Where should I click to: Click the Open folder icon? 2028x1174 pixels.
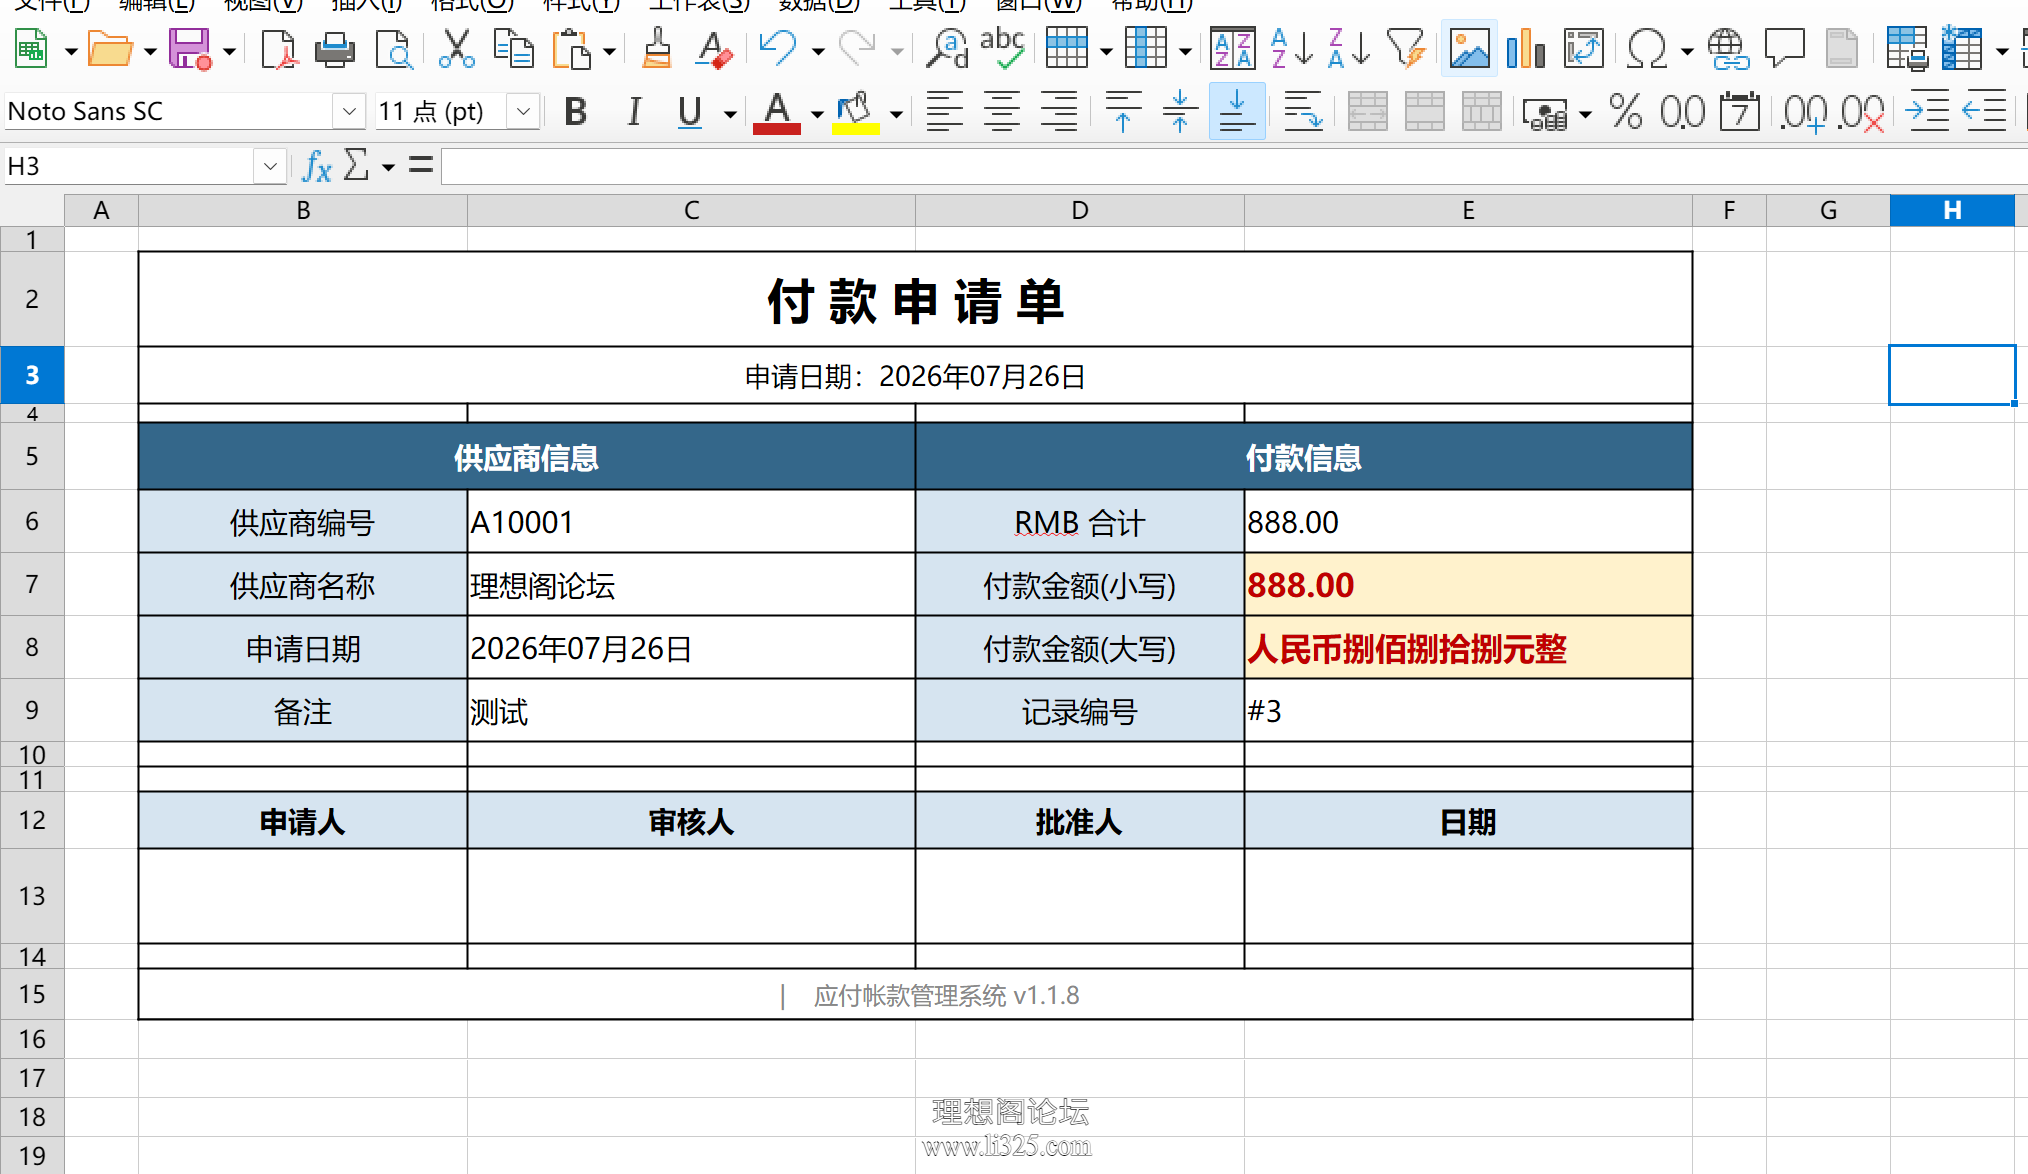click(x=110, y=48)
